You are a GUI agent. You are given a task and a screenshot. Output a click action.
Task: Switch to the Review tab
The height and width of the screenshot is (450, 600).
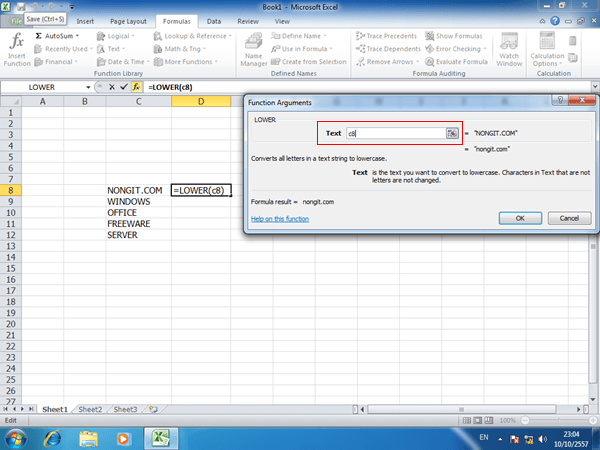(x=248, y=21)
